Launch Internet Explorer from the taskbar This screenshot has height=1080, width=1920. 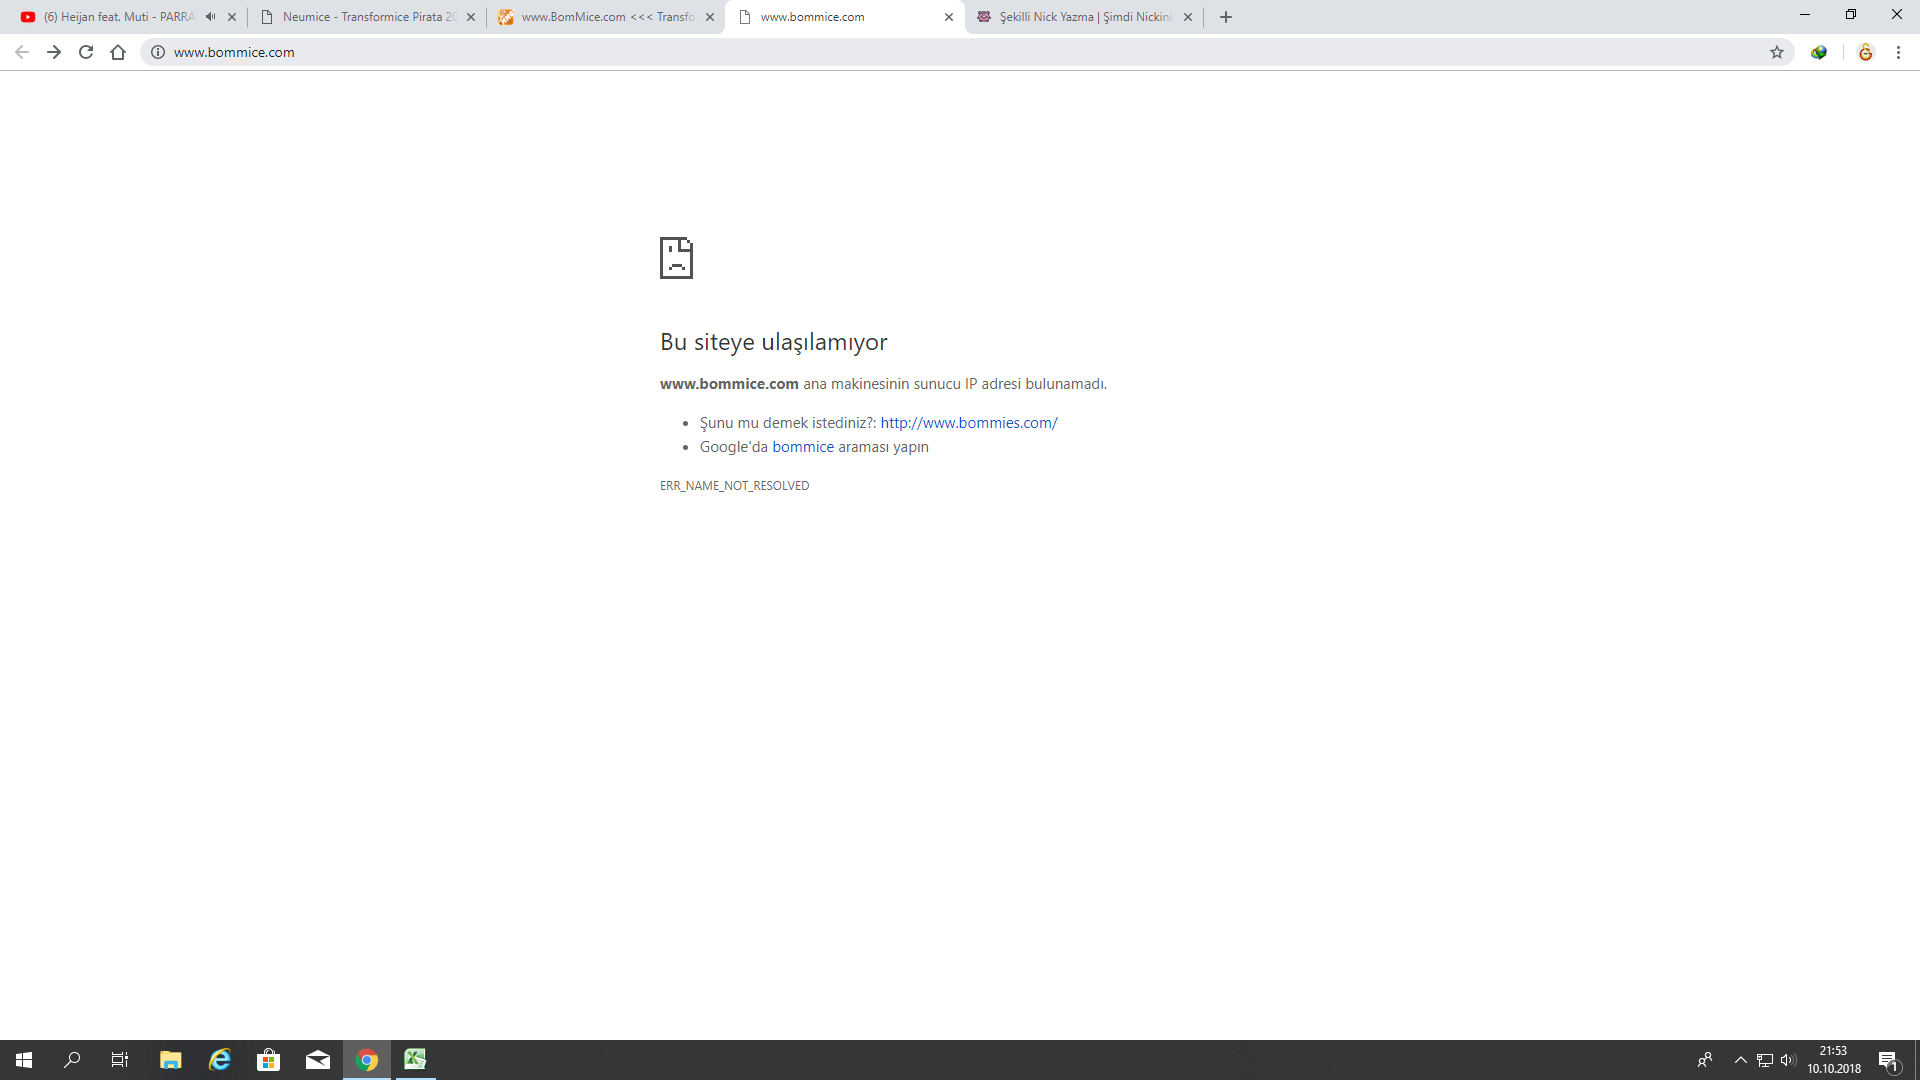[219, 1060]
